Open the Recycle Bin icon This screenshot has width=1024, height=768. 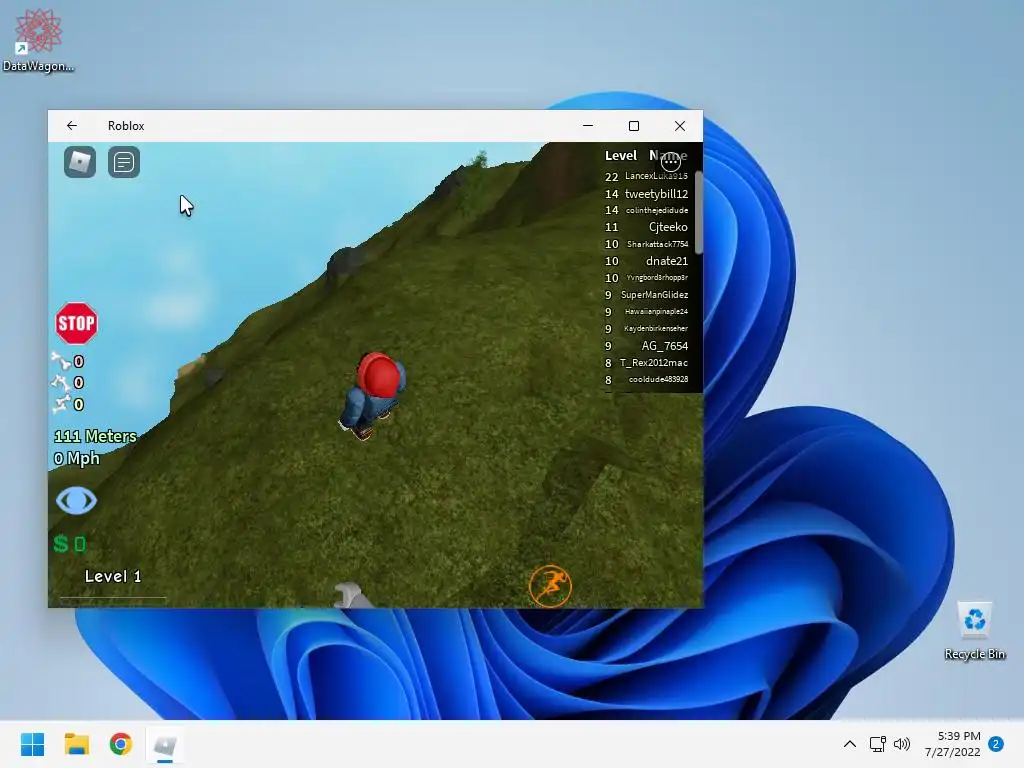tap(974, 630)
